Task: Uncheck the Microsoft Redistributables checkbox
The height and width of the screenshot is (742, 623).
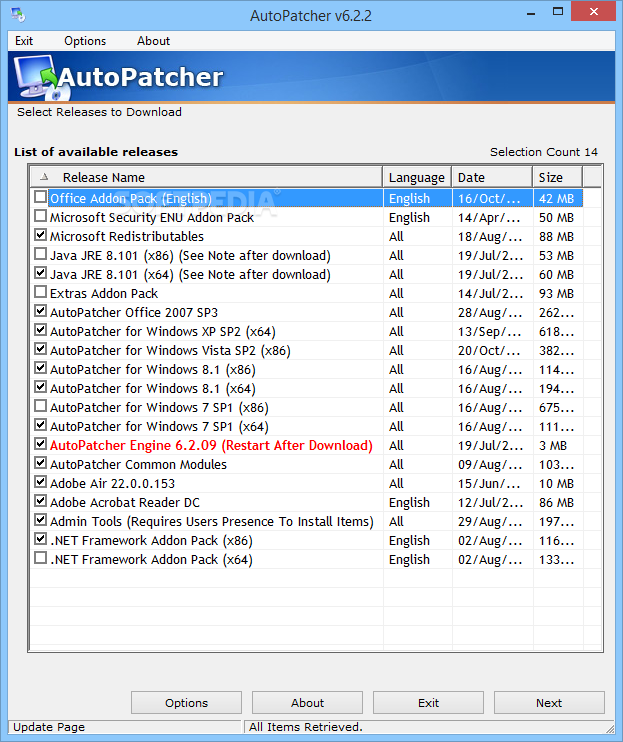Action: [41, 235]
